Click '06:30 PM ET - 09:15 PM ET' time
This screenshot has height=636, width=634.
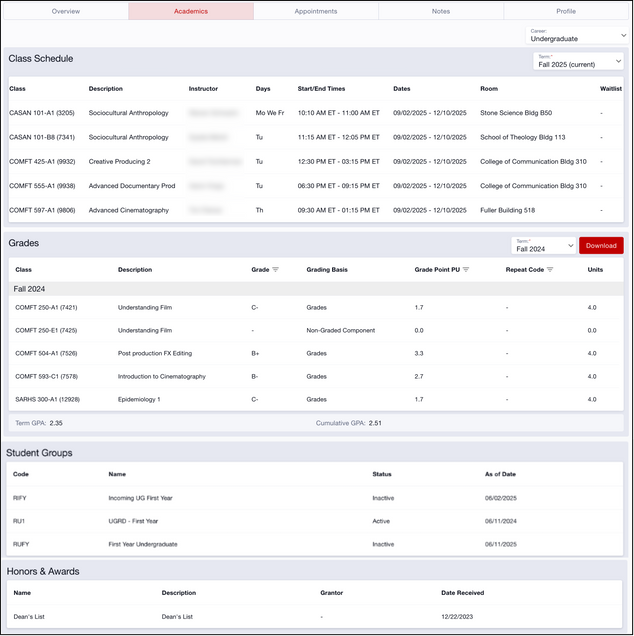[339, 186]
